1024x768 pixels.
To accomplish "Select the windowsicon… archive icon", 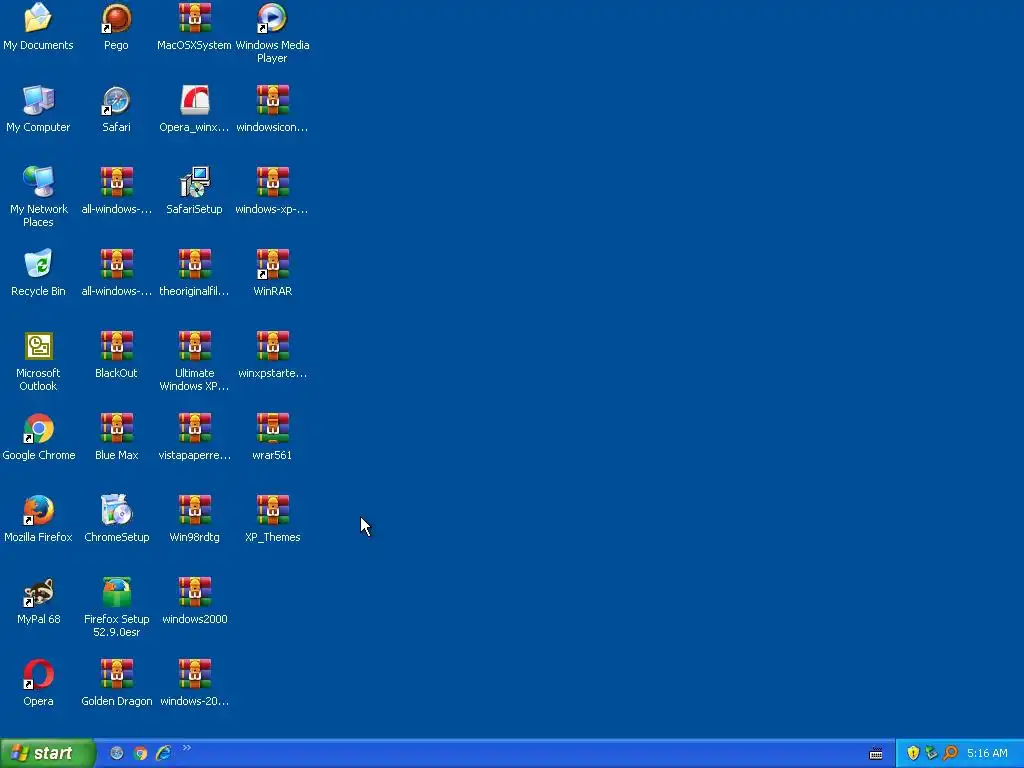I will (x=272, y=101).
